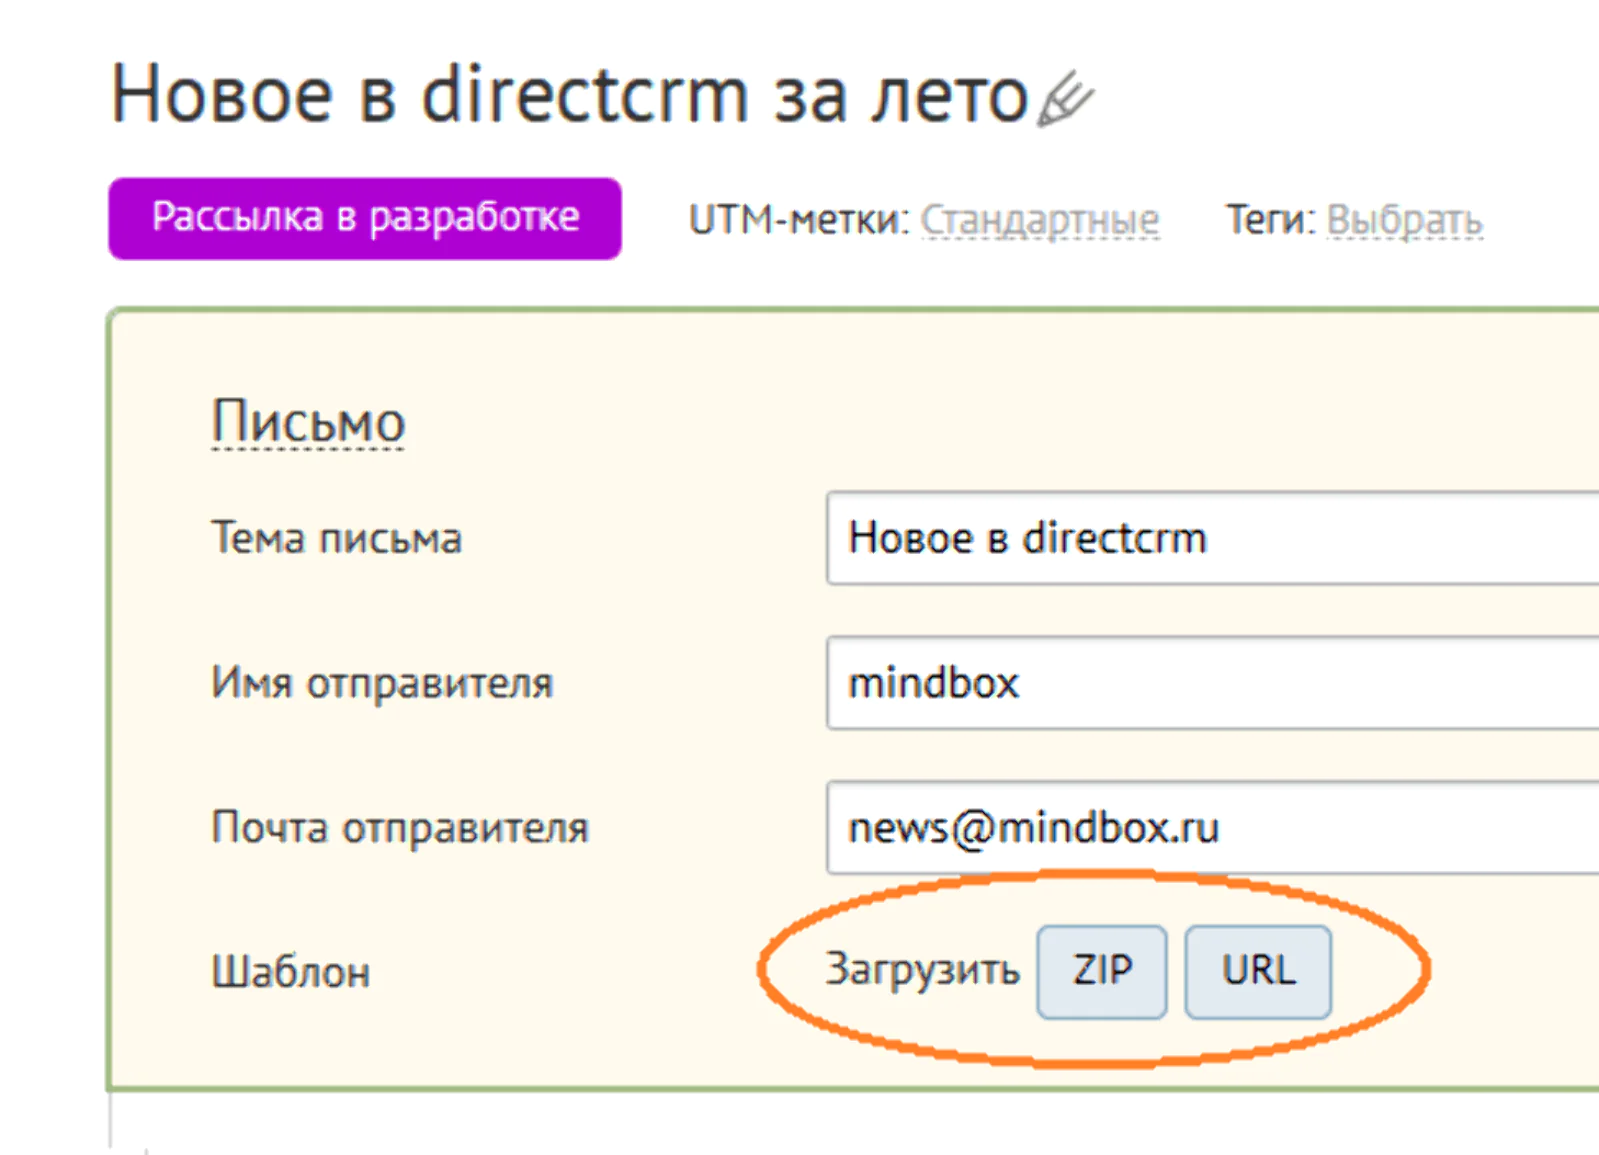Screen dimensions: 1599x1155
Task: Focus the 'Имя отправителя' field with mindbox
Action: [x=1212, y=683]
